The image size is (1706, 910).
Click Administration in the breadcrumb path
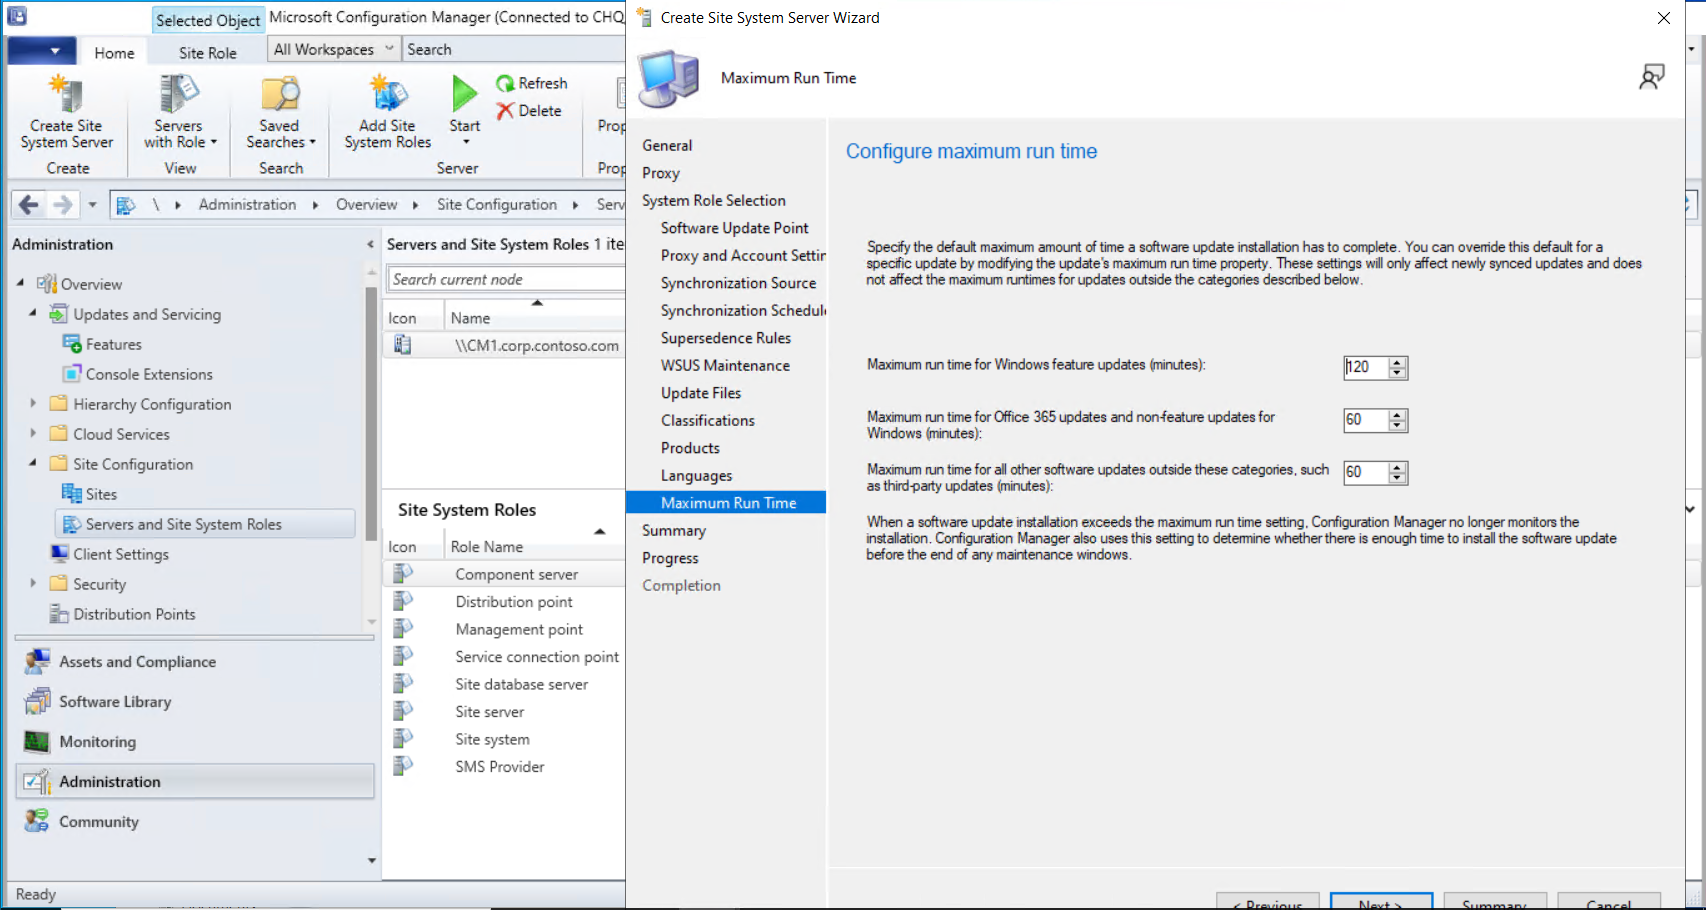tap(247, 204)
